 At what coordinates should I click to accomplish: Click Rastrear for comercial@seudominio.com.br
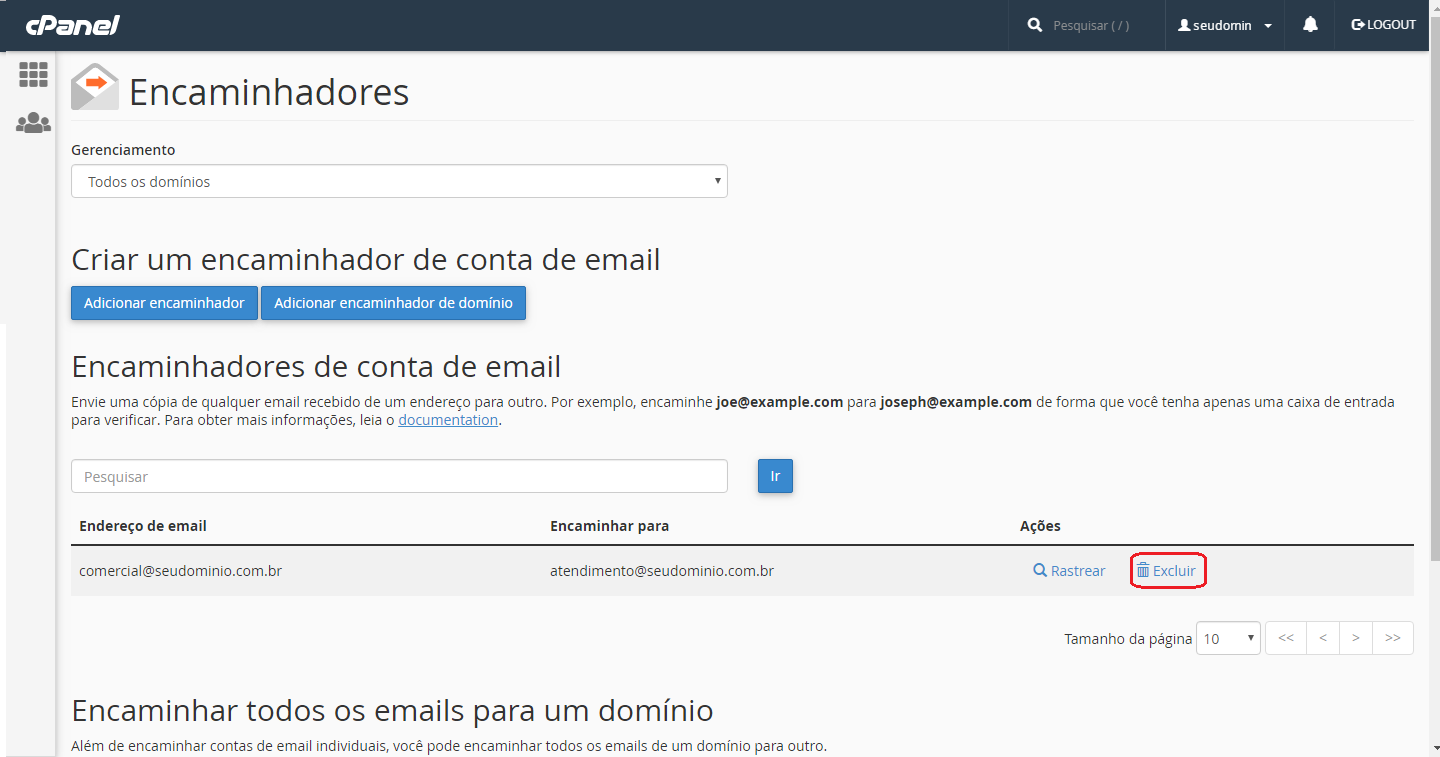(1069, 571)
